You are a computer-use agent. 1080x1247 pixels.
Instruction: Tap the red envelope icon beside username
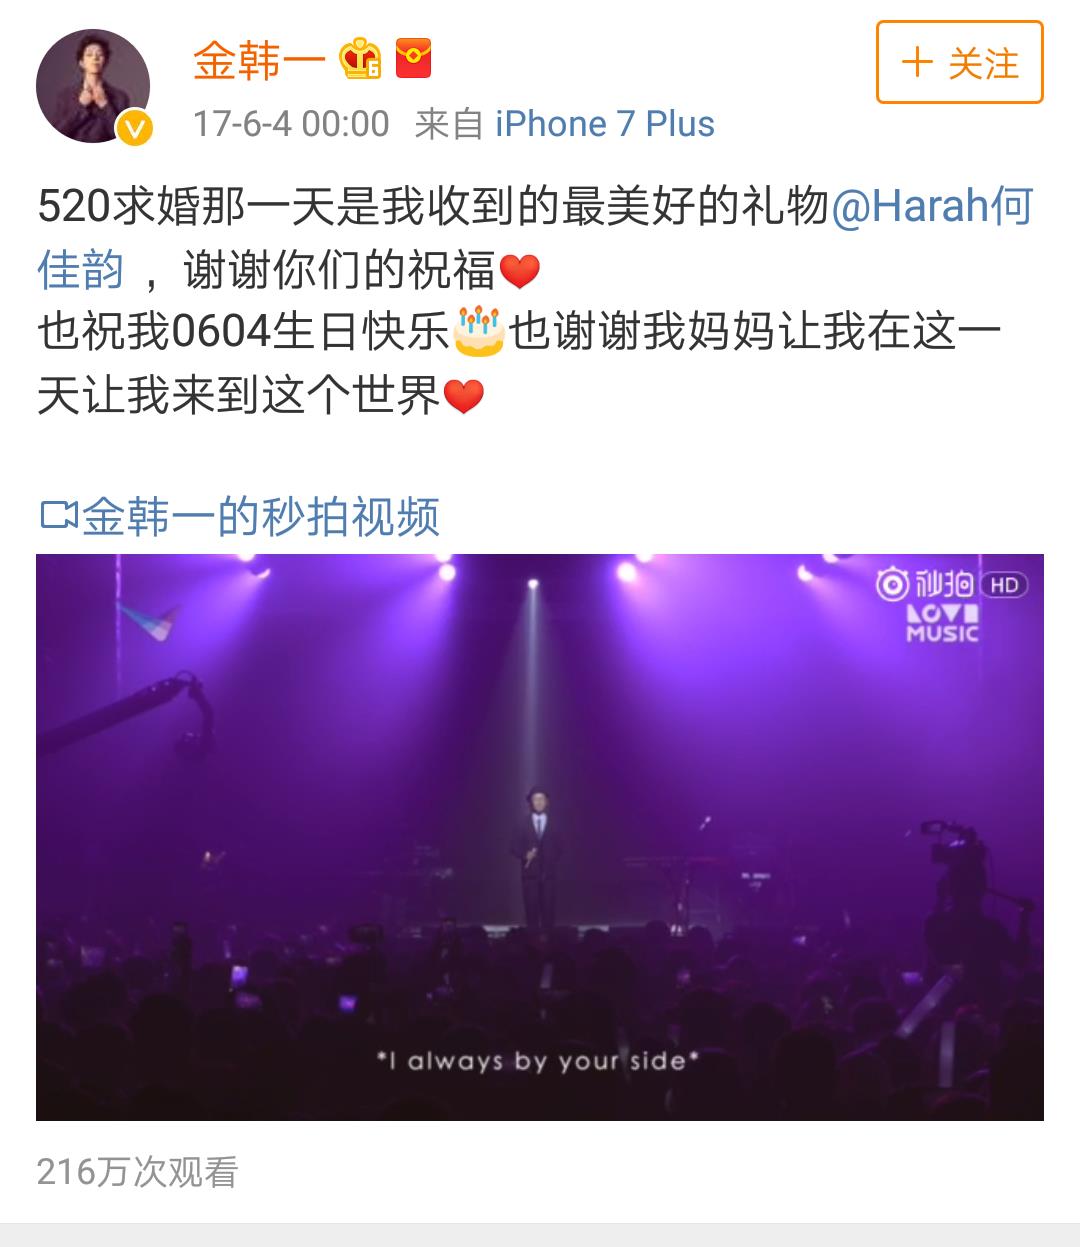413,59
